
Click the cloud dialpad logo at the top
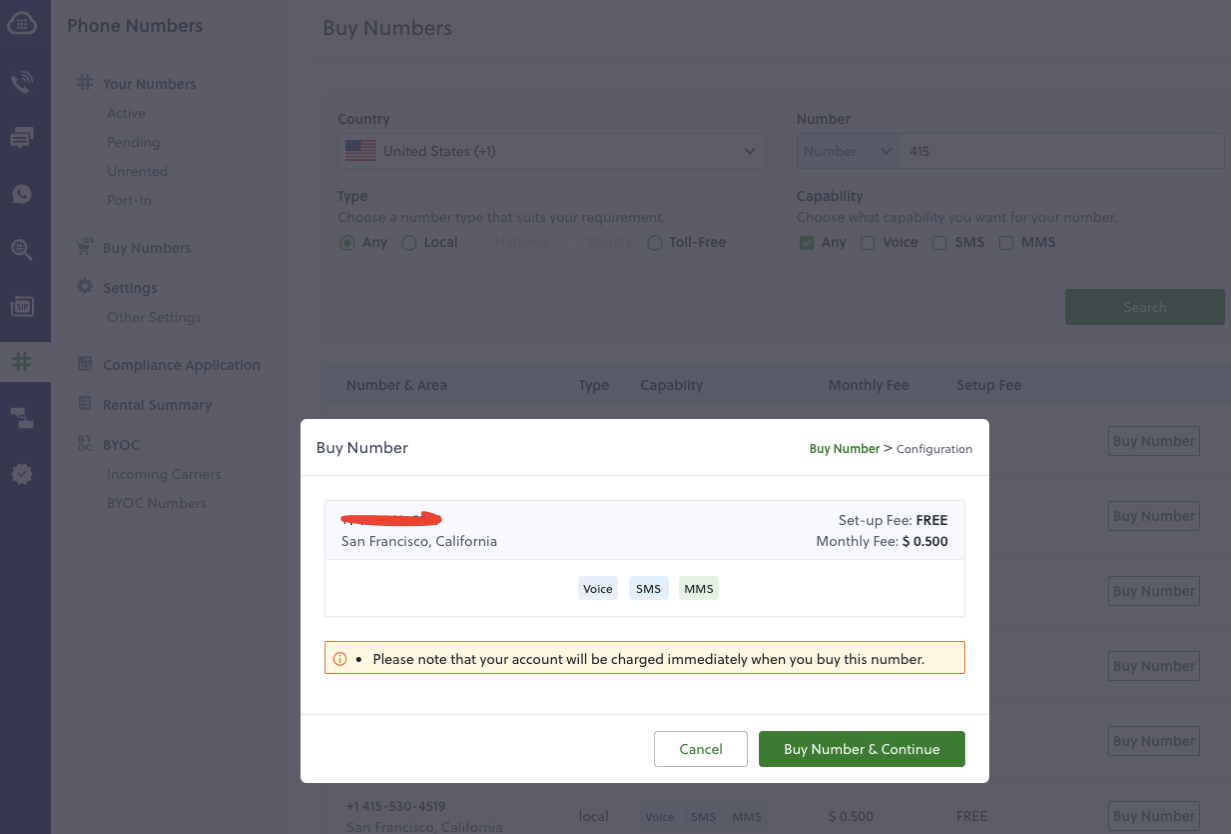(23, 22)
